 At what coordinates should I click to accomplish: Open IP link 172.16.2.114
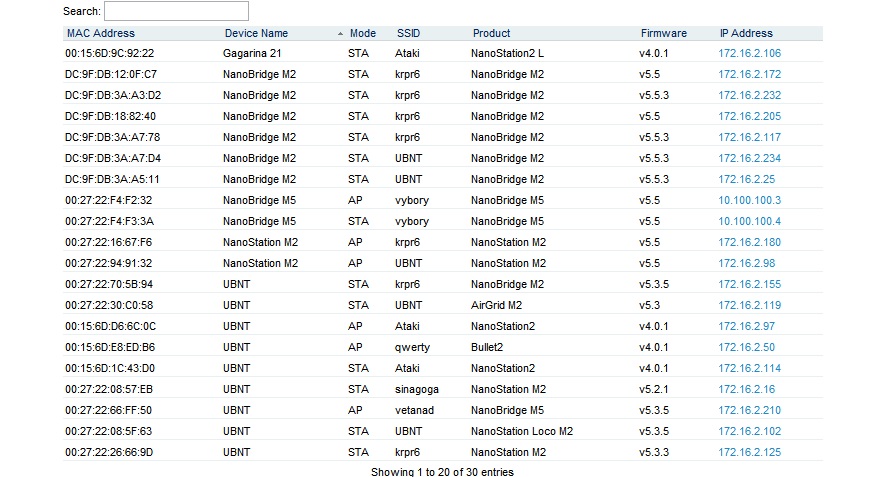click(749, 368)
